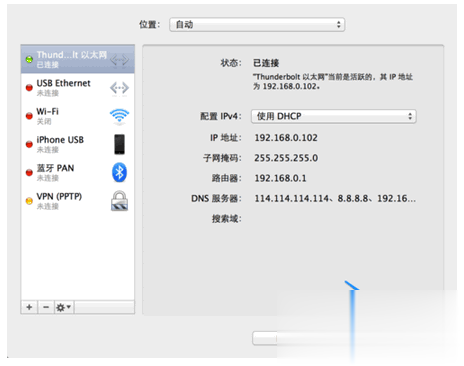Click the red status dot beside 蓝牙 PAN
The width and height of the screenshot is (464, 366).
[29, 173]
